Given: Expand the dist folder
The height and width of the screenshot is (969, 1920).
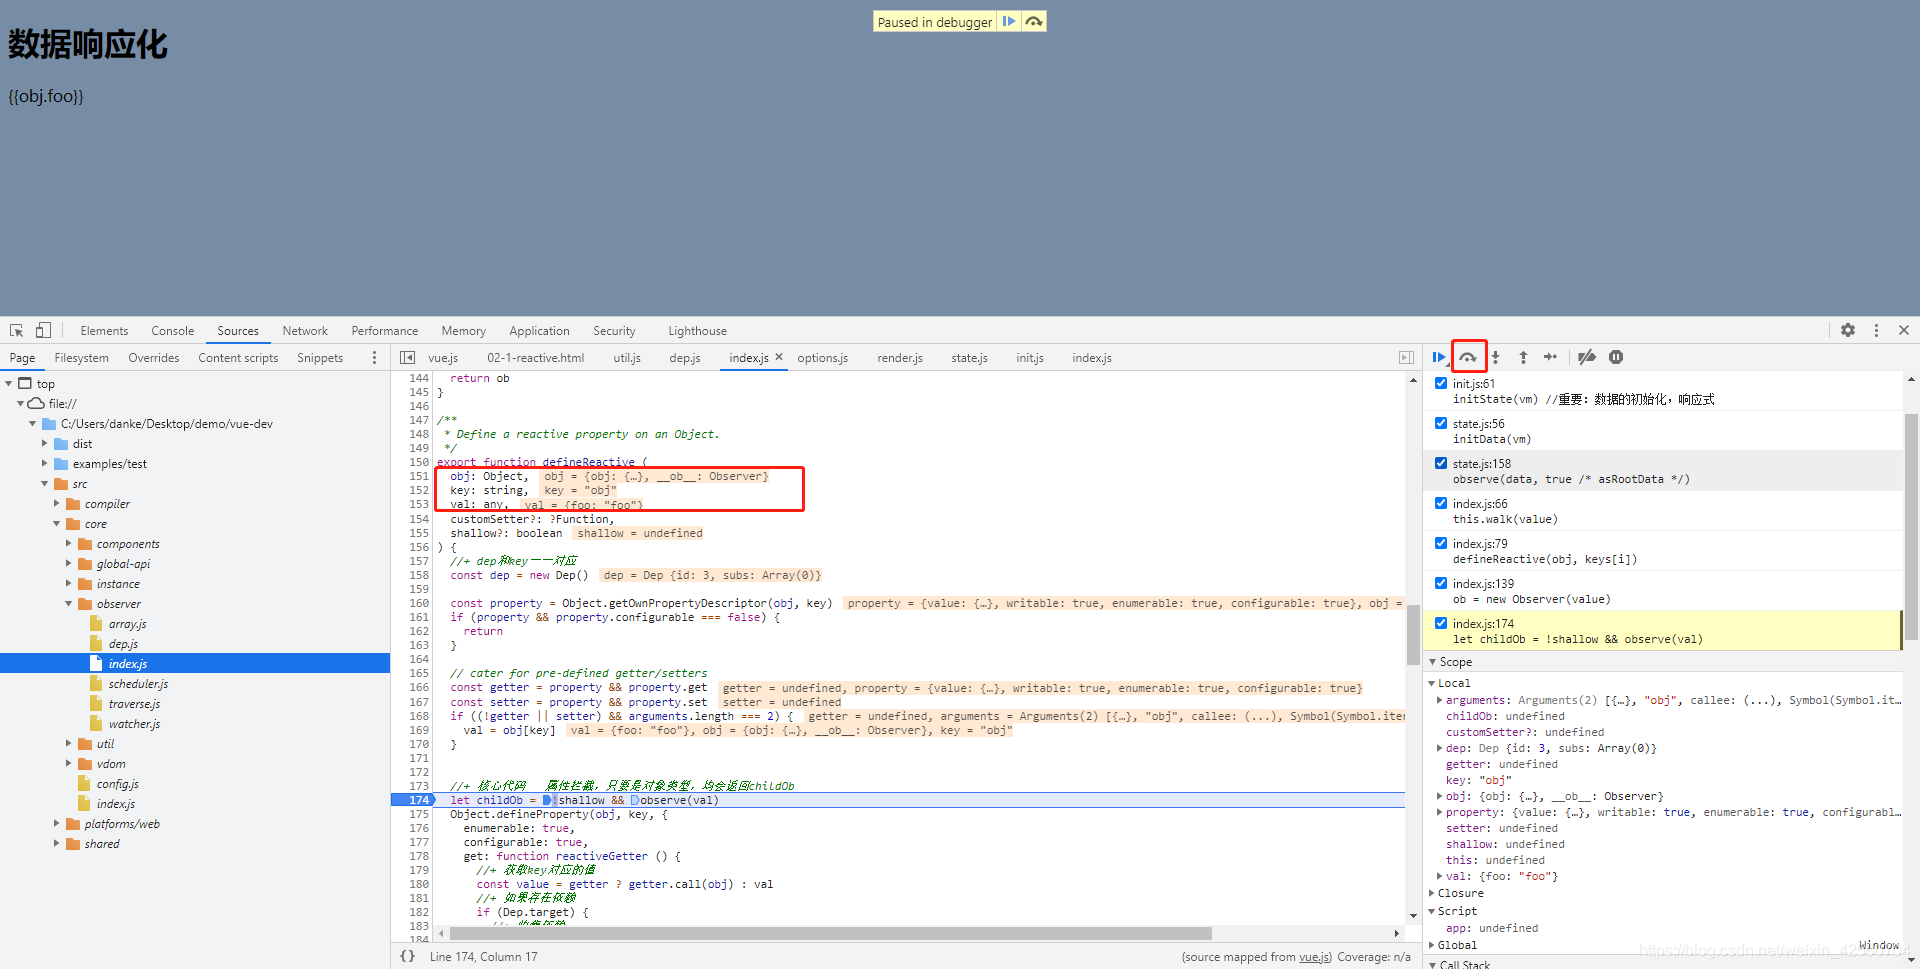Looking at the screenshot, I should point(44,444).
